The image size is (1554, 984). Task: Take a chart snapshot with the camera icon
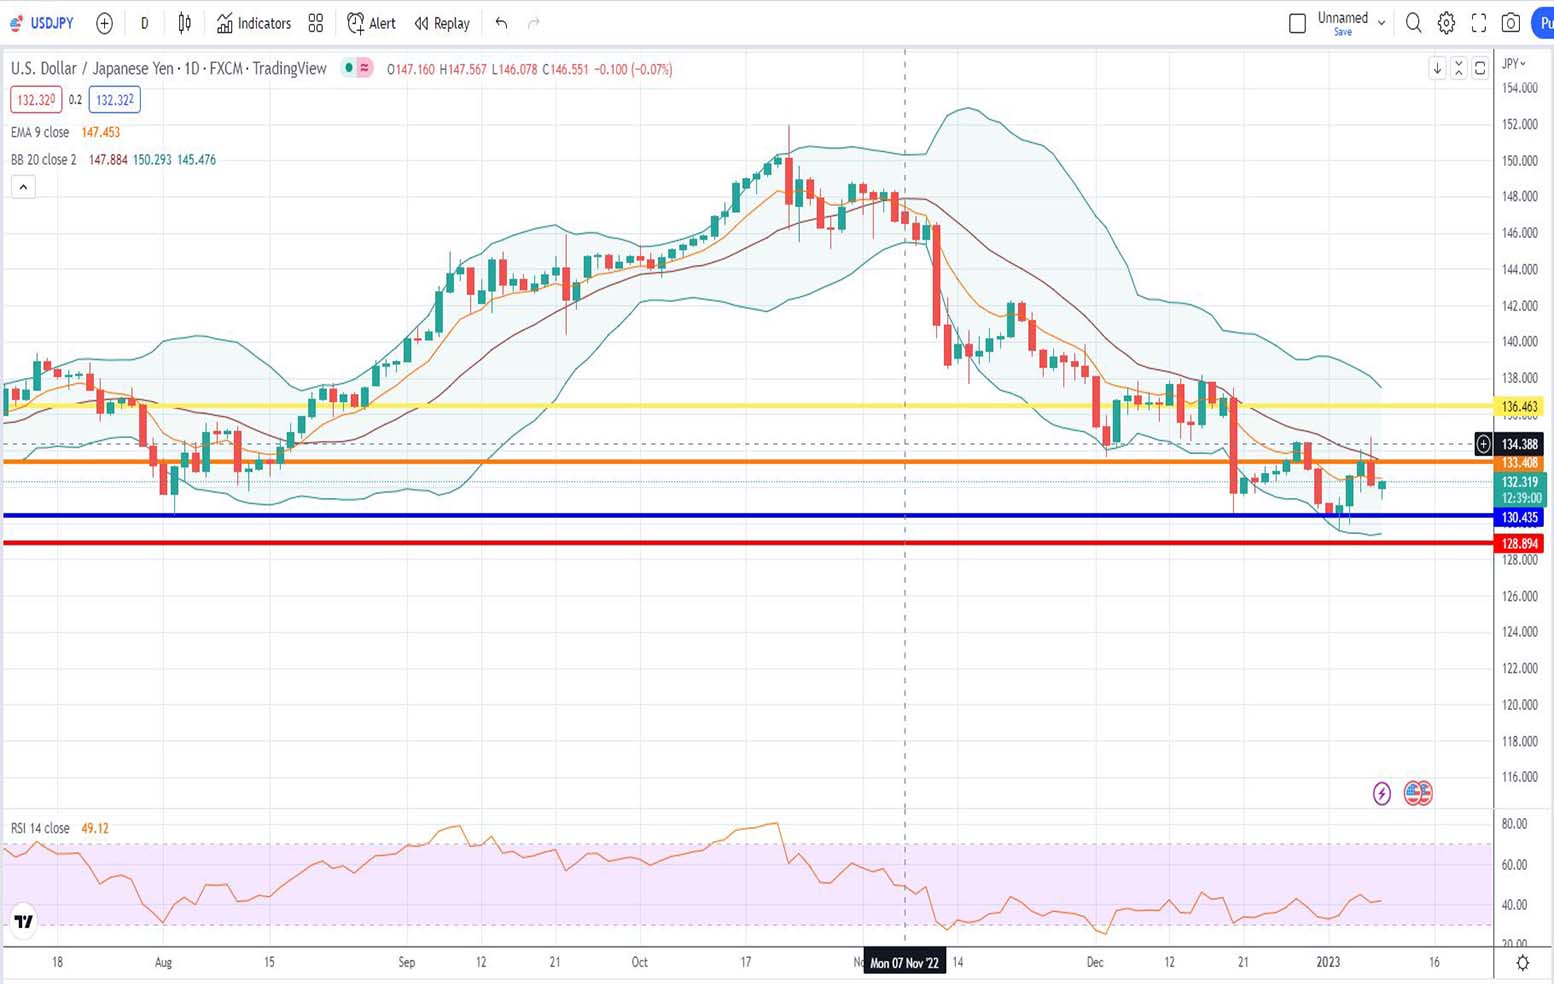[1511, 23]
